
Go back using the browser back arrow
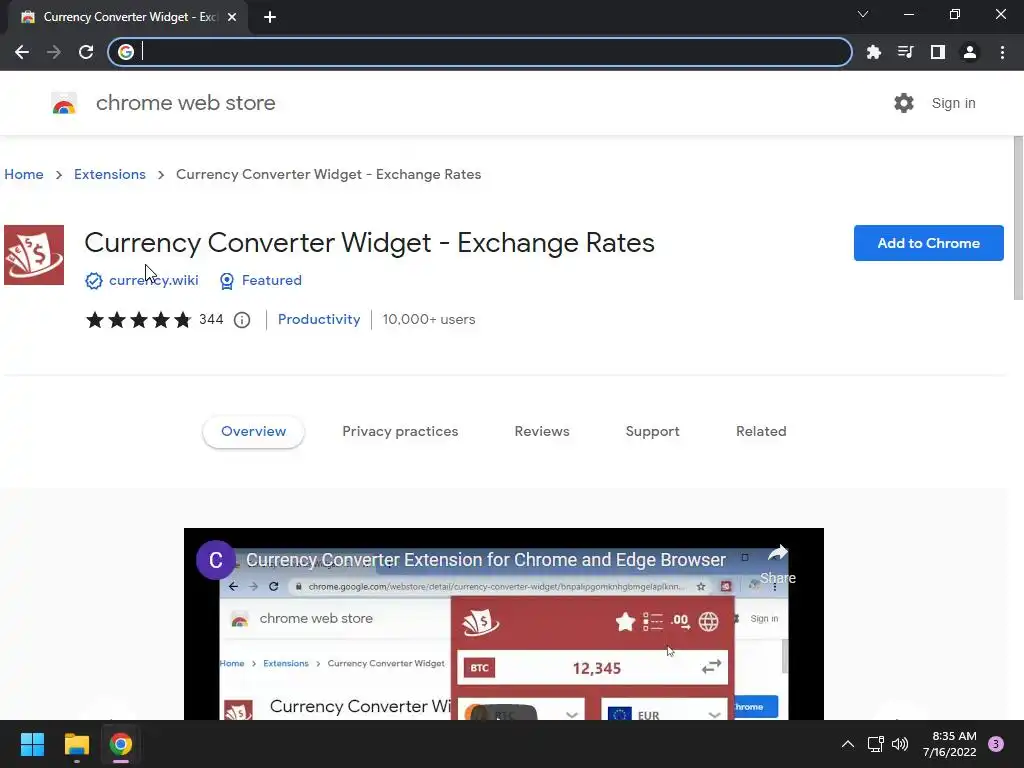click(22, 52)
